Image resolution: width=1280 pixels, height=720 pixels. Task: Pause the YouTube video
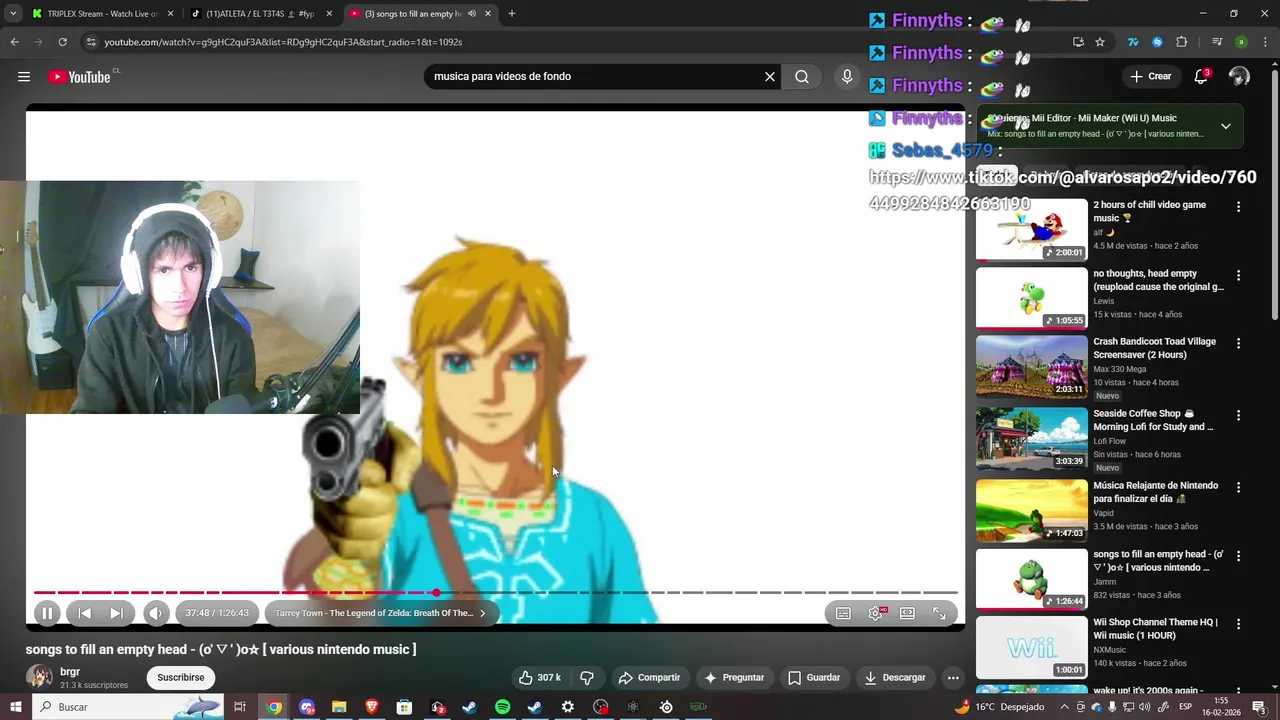click(47, 613)
